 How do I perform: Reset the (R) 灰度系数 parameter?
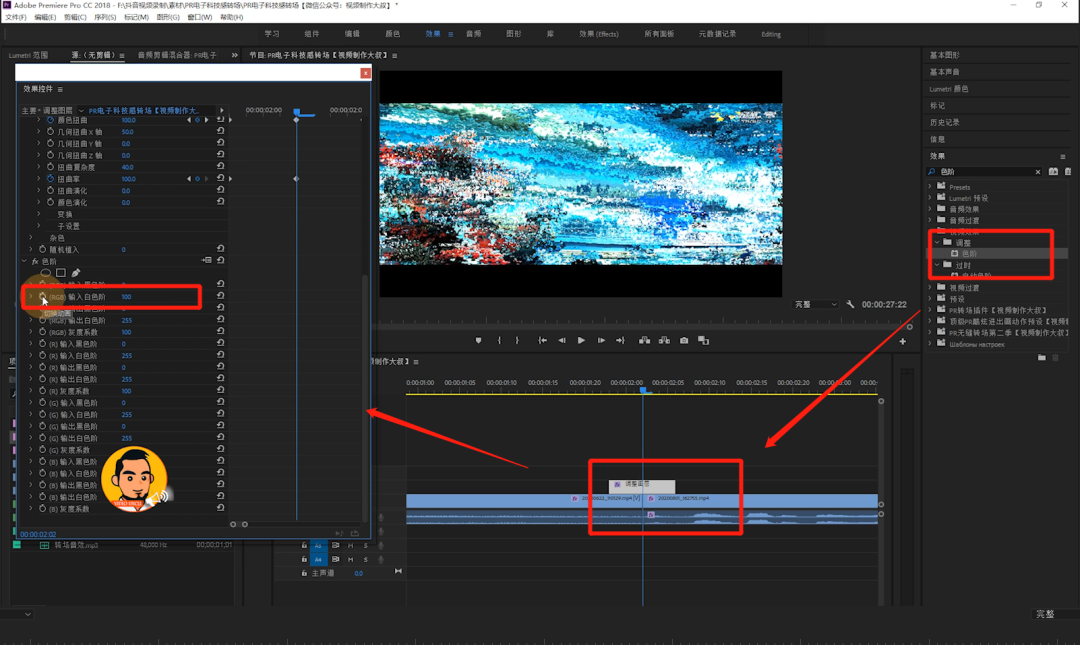coord(220,389)
